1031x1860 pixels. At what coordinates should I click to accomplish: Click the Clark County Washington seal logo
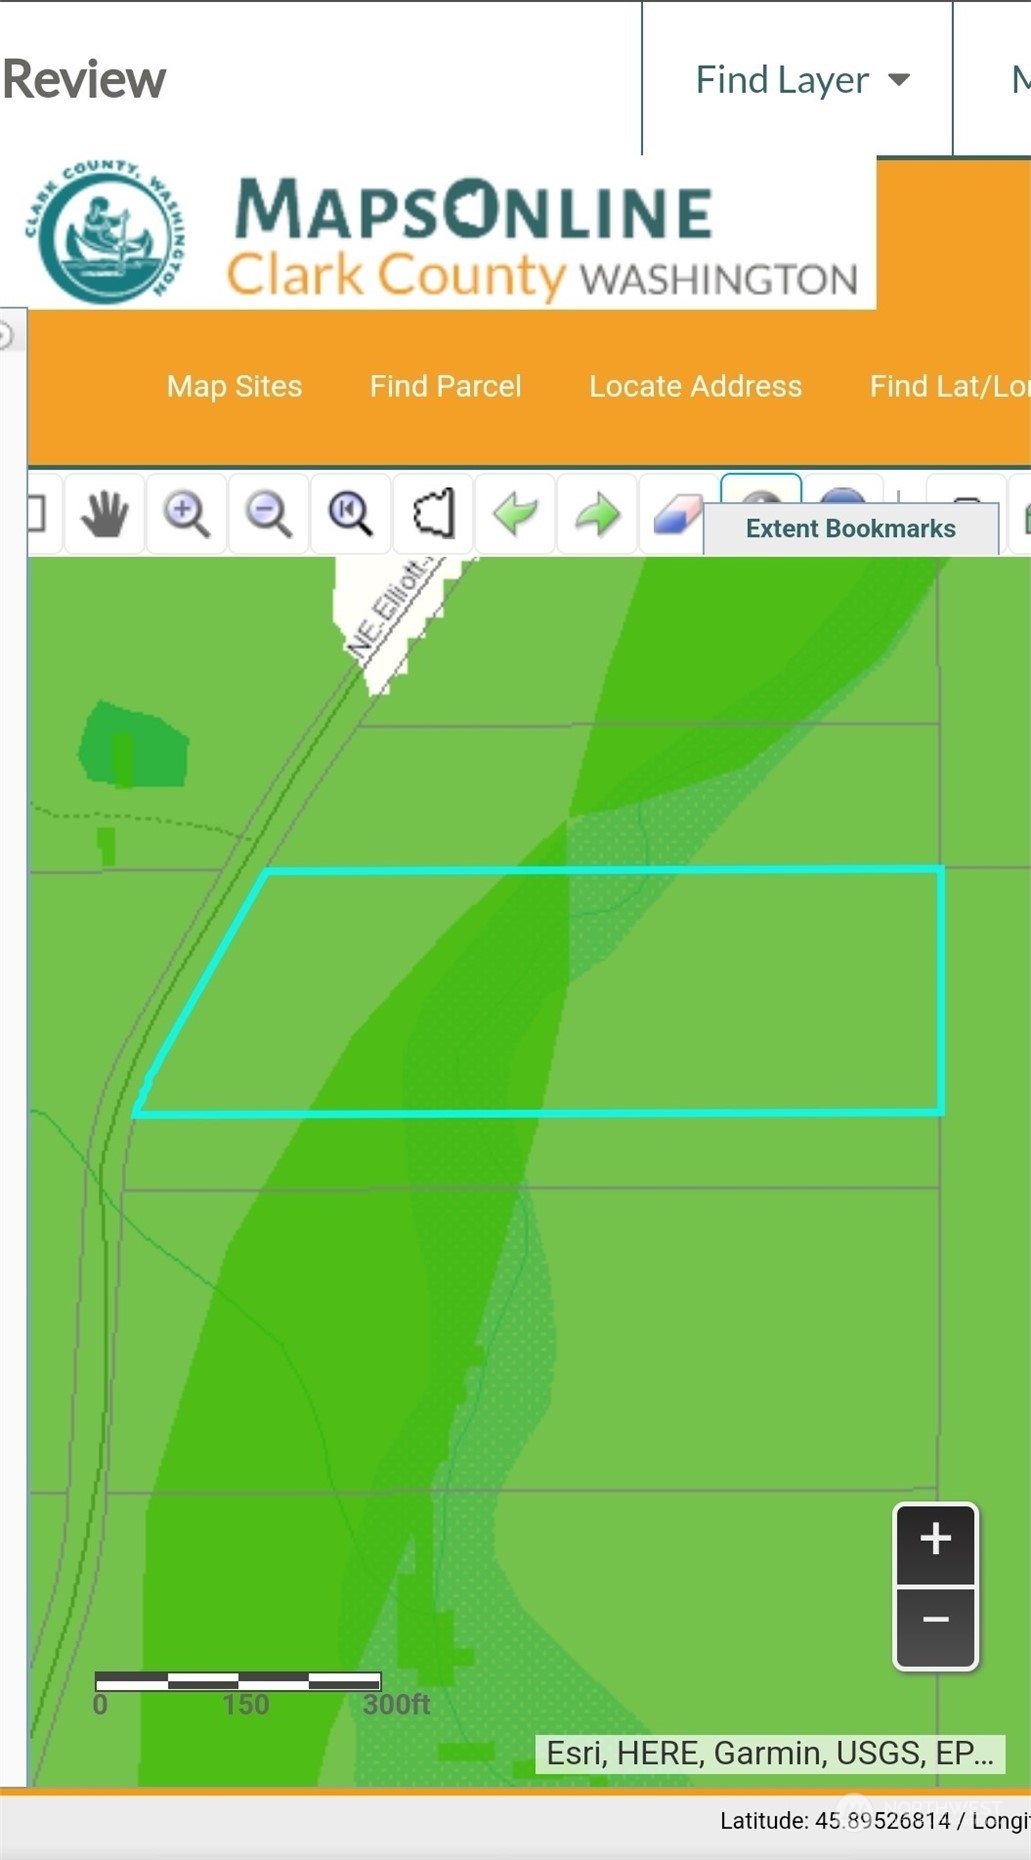point(105,232)
